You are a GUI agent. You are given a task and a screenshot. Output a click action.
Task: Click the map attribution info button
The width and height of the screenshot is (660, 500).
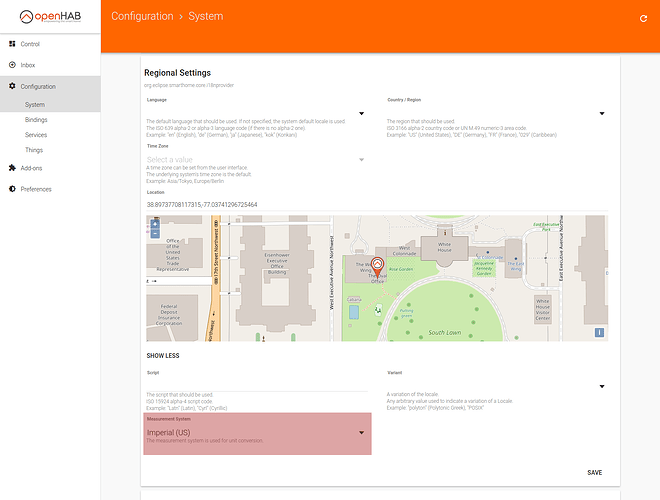click(x=599, y=332)
